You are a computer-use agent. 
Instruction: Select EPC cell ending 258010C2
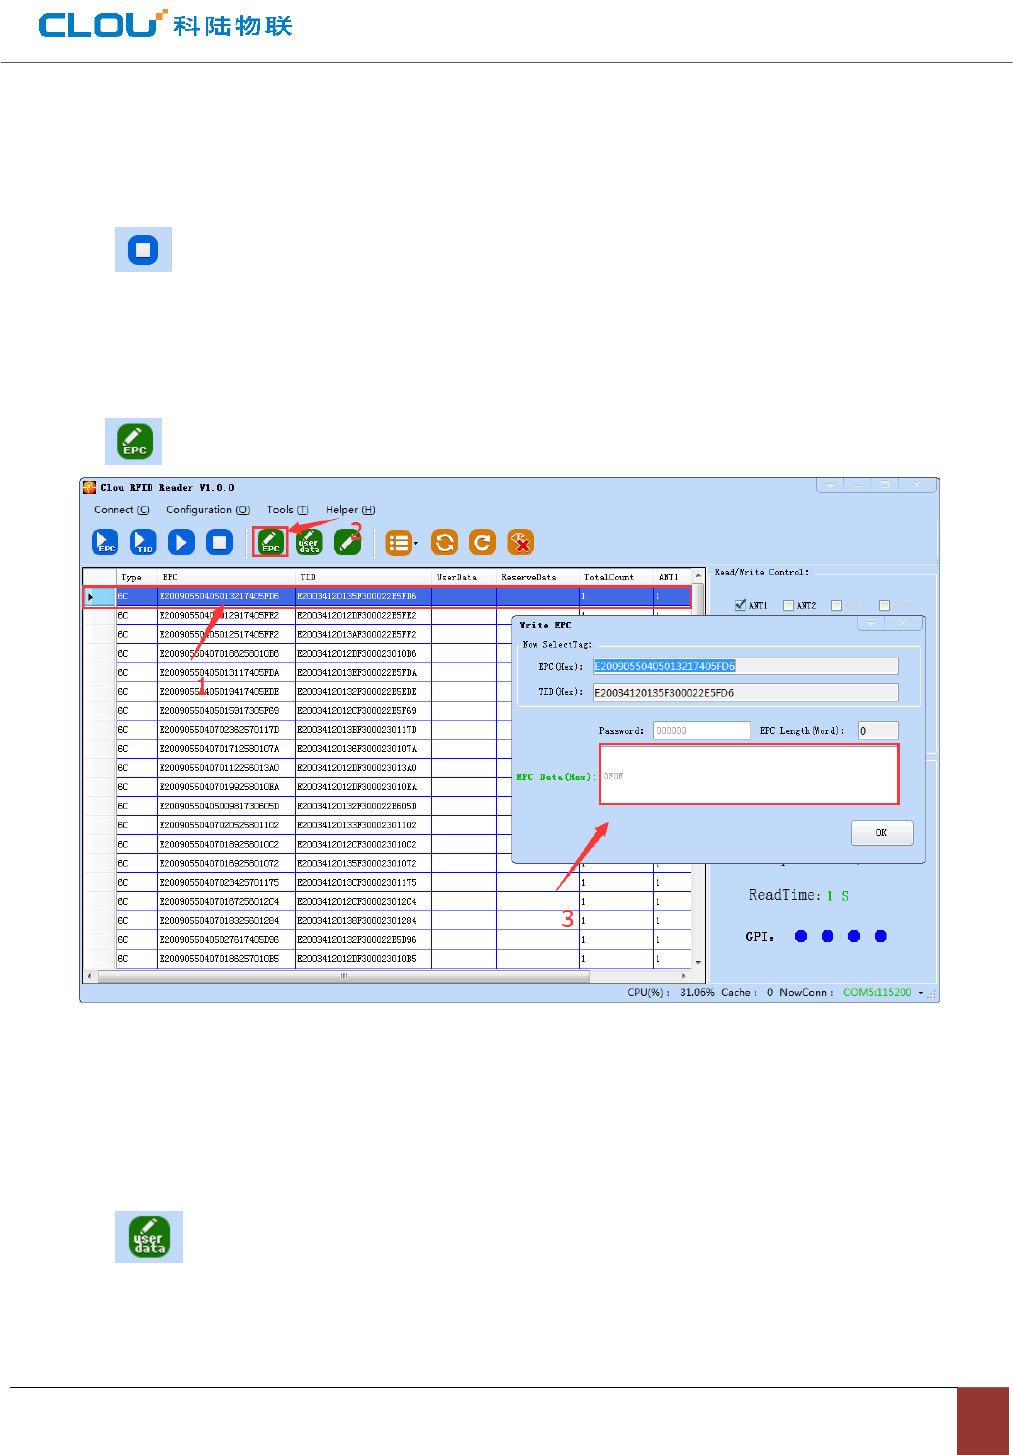[x=226, y=845]
